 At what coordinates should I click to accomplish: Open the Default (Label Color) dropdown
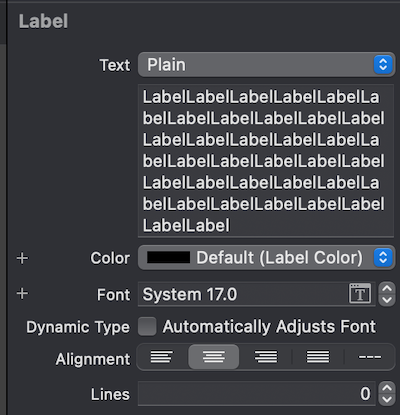(266, 258)
